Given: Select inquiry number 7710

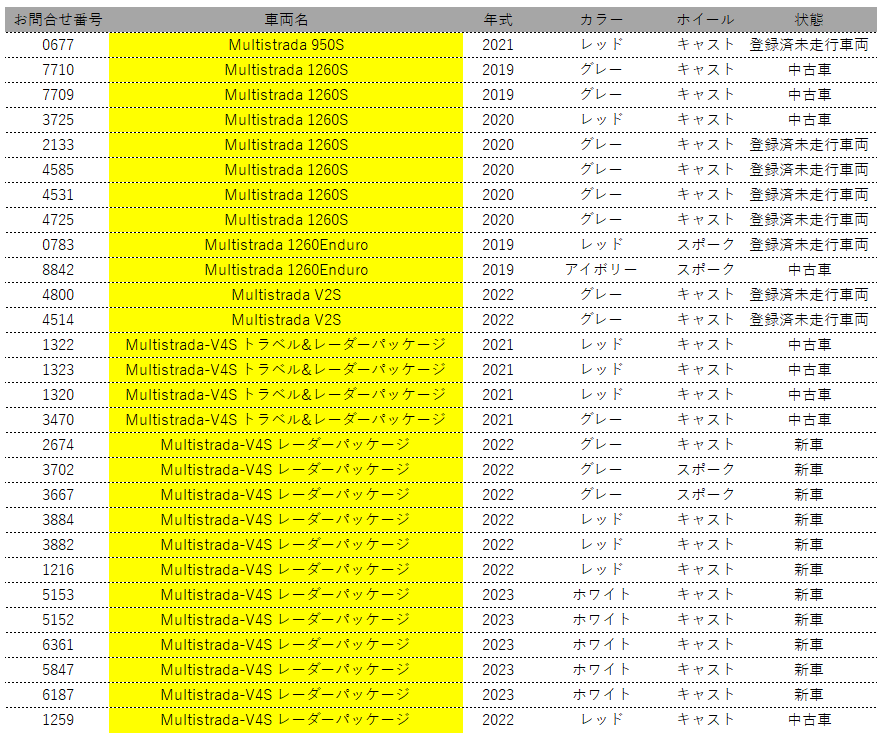Looking at the screenshot, I should (58, 70).
